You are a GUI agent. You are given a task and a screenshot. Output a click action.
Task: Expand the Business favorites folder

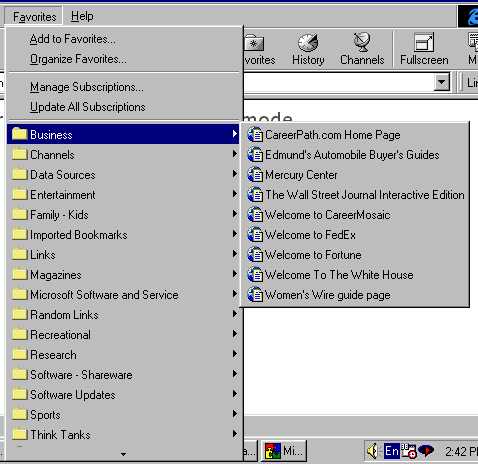[x=123, y=134]
